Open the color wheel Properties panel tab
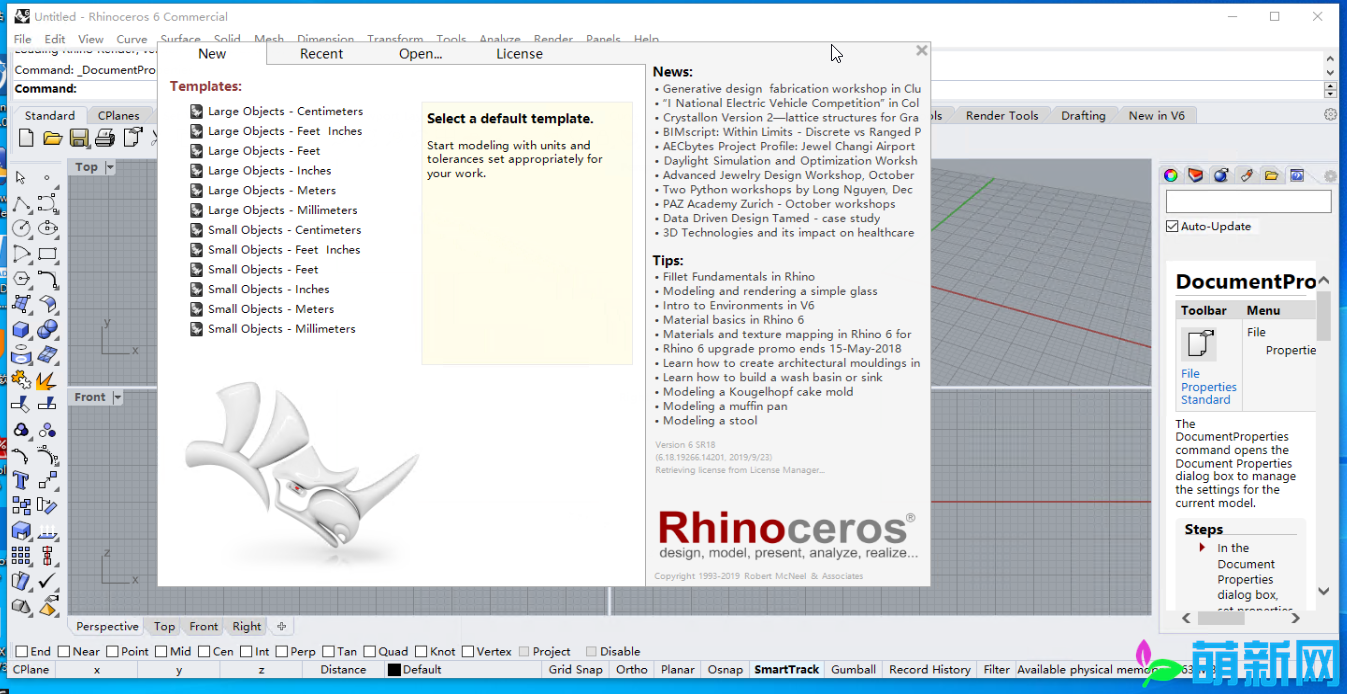 pos(1170,176)
